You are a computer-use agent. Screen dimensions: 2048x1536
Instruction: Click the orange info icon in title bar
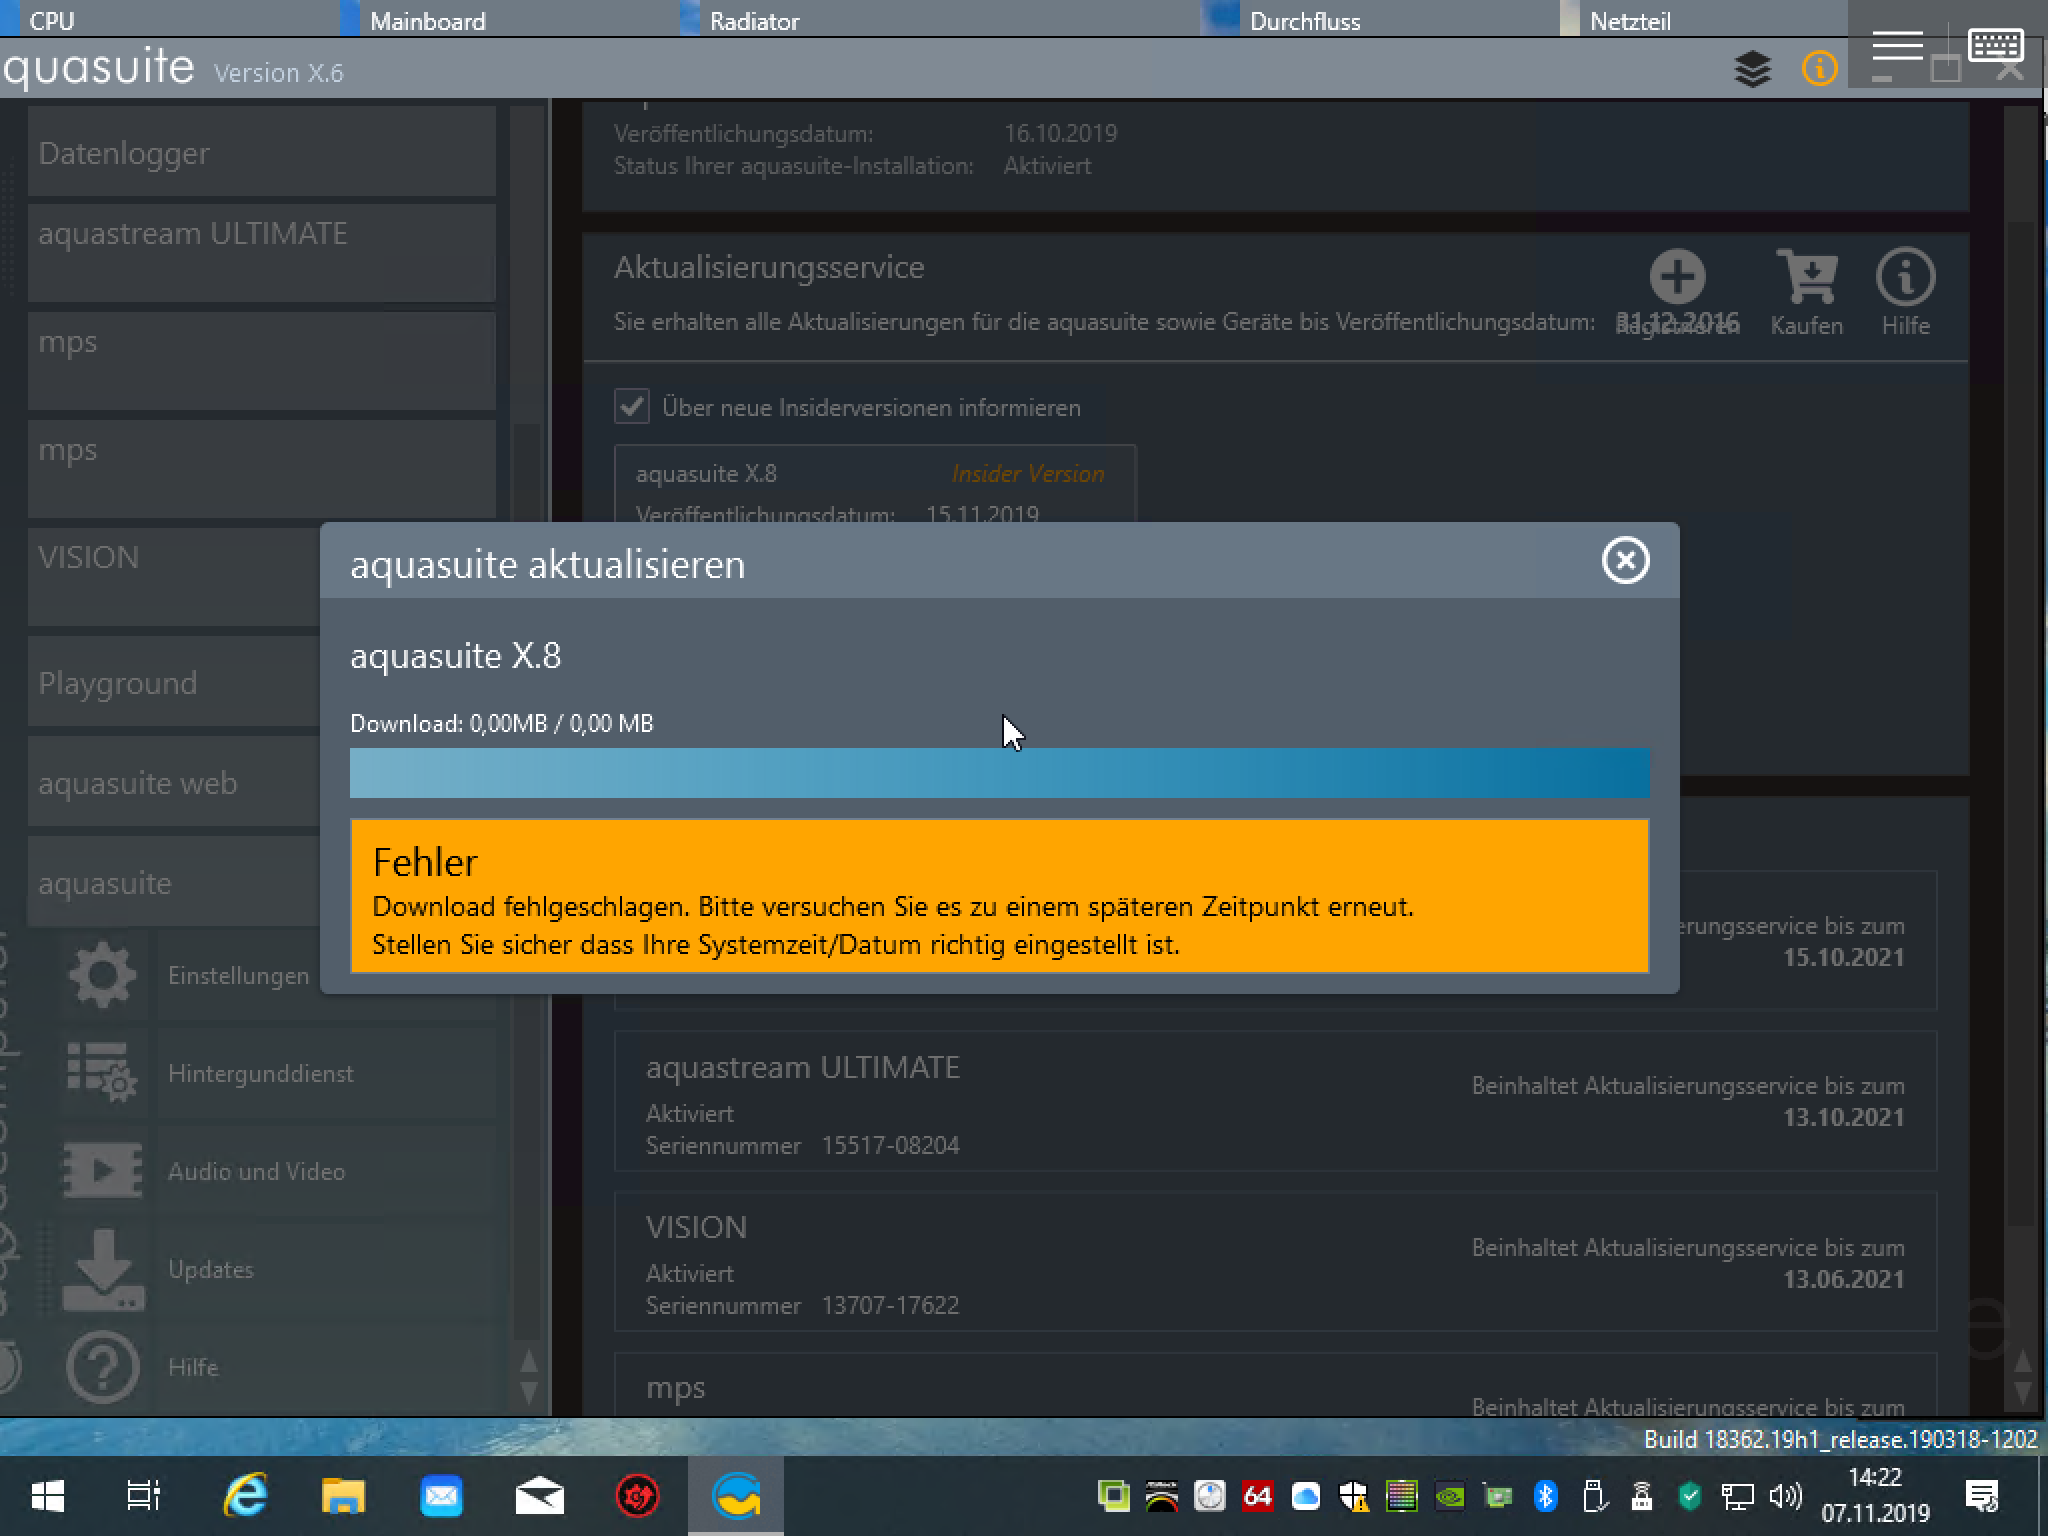coord(1819,69)
